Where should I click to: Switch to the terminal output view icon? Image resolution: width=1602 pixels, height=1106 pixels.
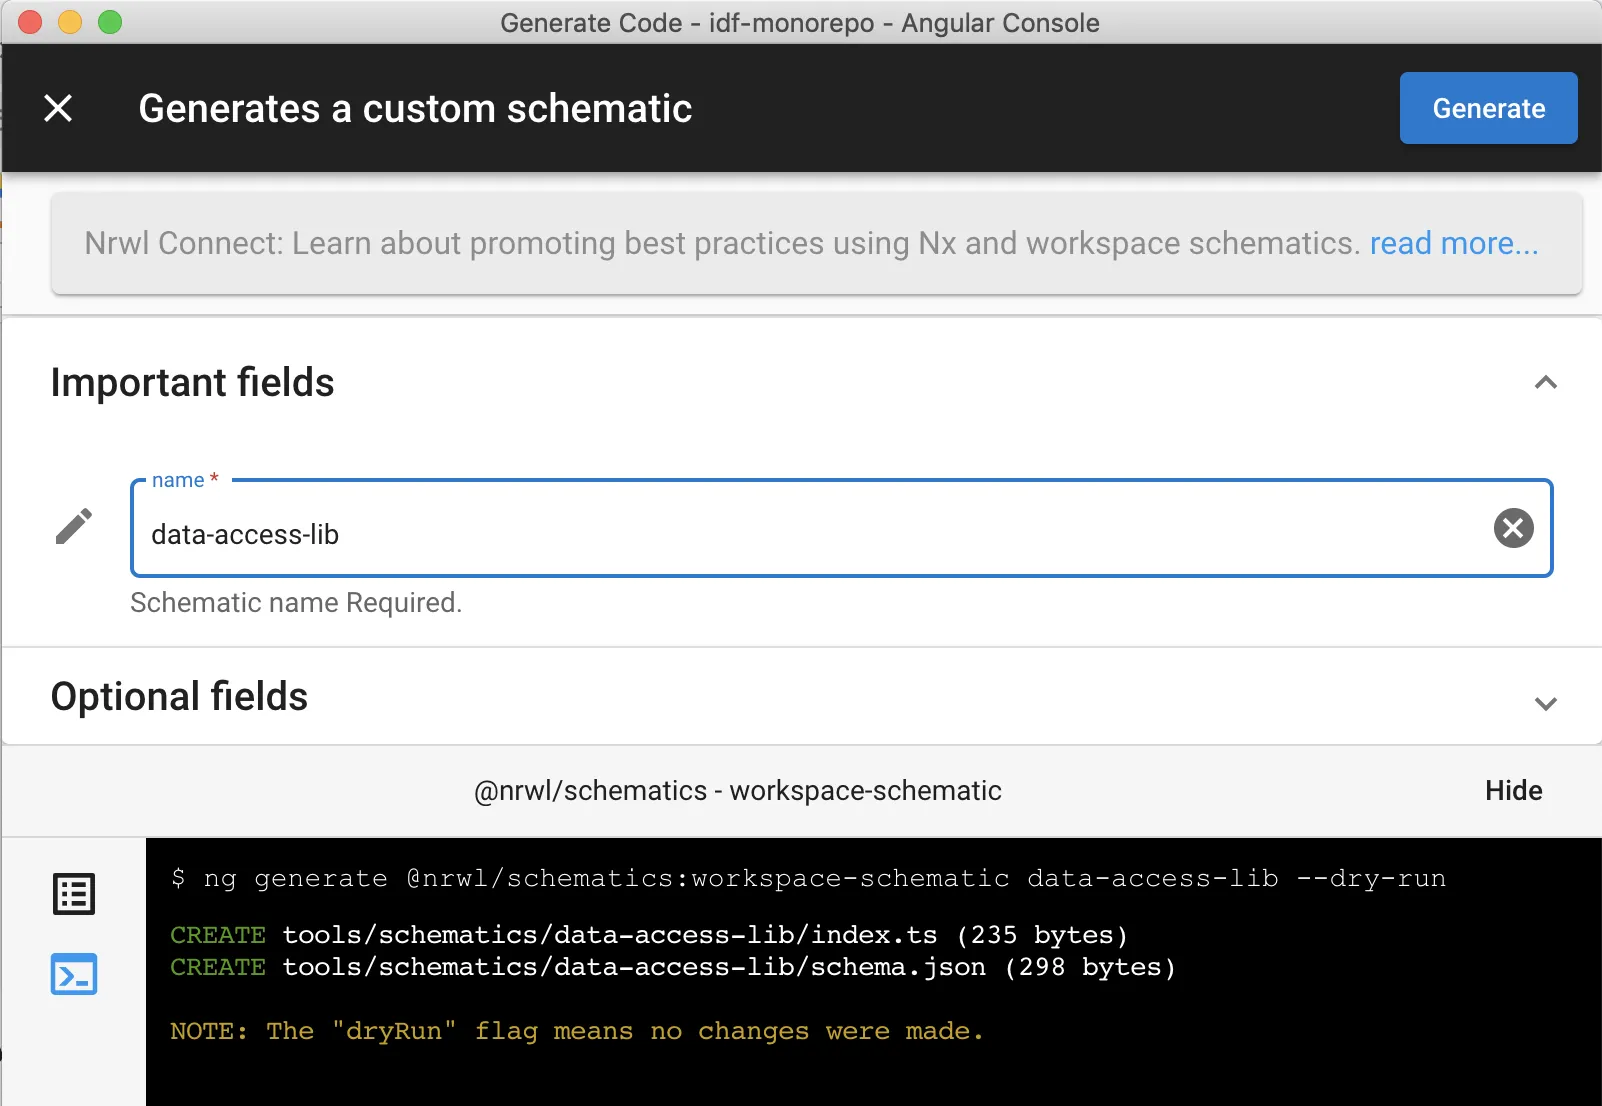click(x=74, y=974)
